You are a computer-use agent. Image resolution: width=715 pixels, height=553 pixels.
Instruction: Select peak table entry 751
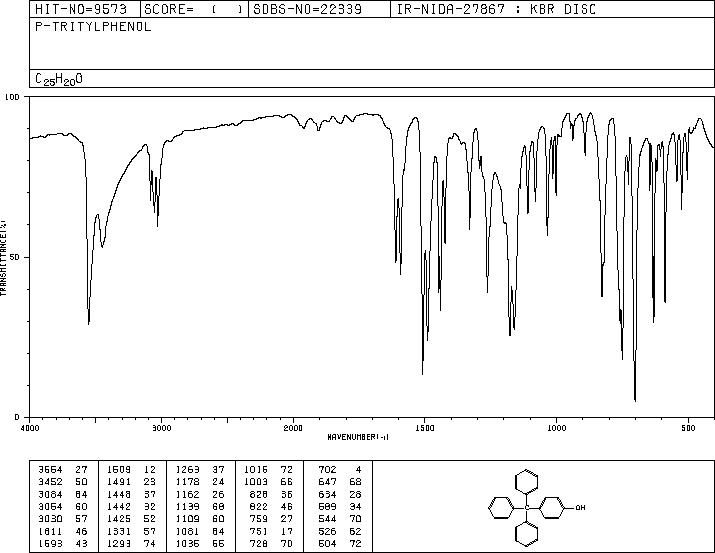click(259, 531)
